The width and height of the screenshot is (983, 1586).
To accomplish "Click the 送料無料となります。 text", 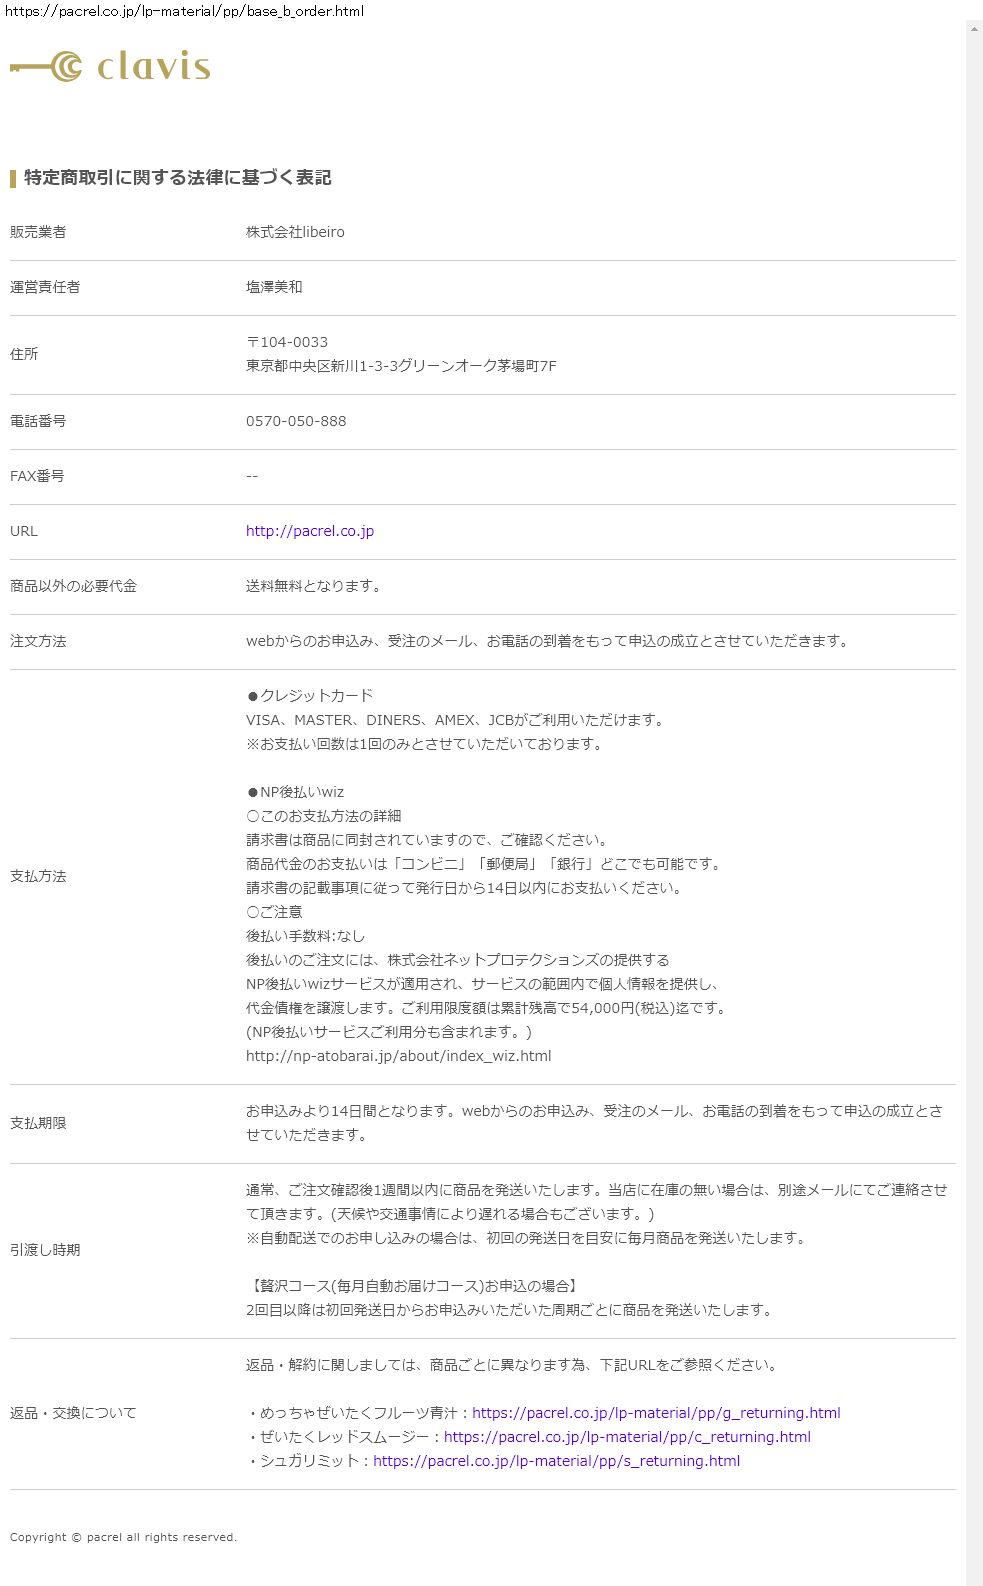I will coord(315,586).
